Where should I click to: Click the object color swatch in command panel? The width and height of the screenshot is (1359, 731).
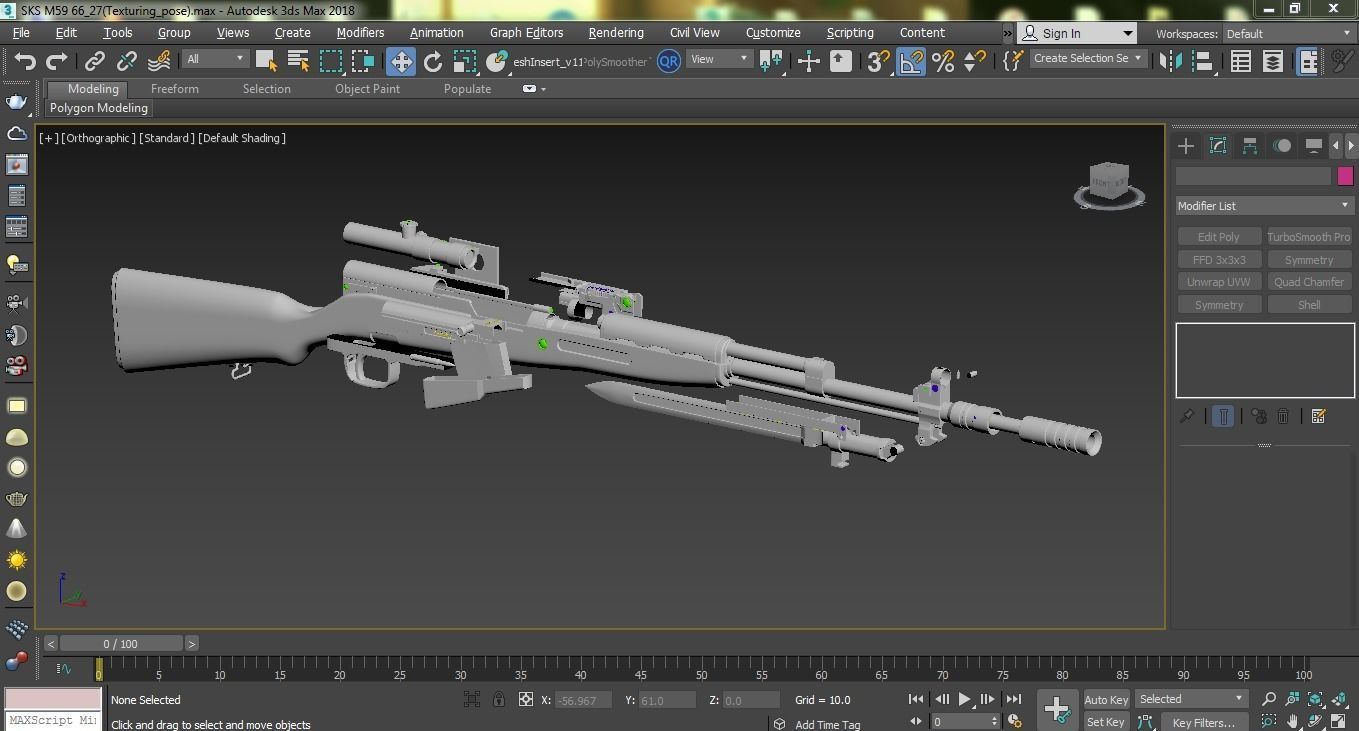1345,176
